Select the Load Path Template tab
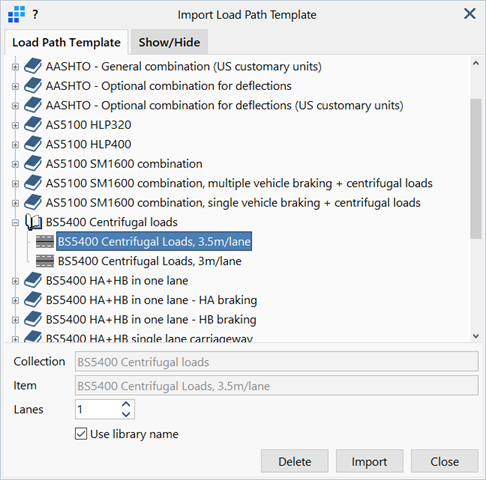 tap(66, 42)
